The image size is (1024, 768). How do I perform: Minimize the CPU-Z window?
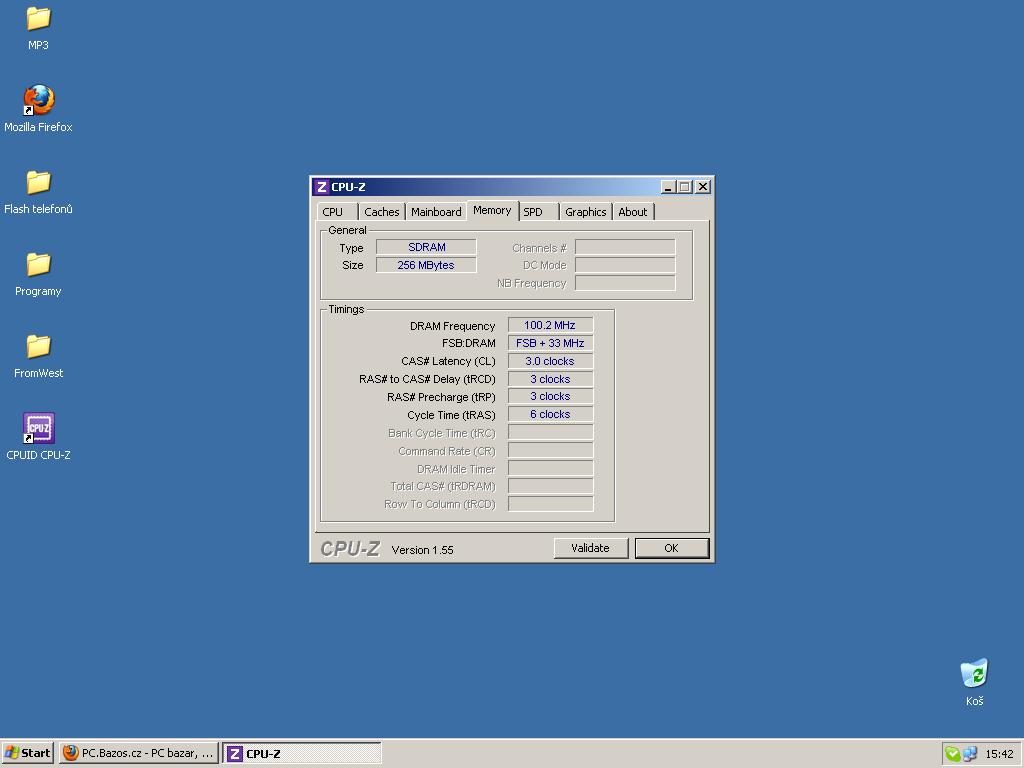pos(668,187)
